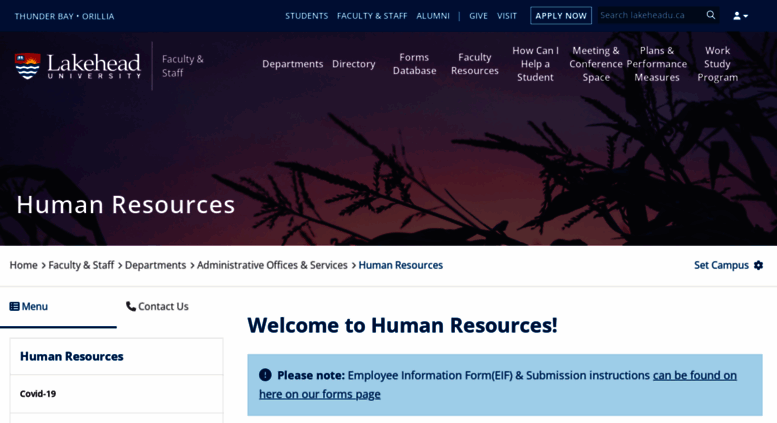Go to Home breadcrumb
Screen dimensions: 777x423
tap(23, 265)
